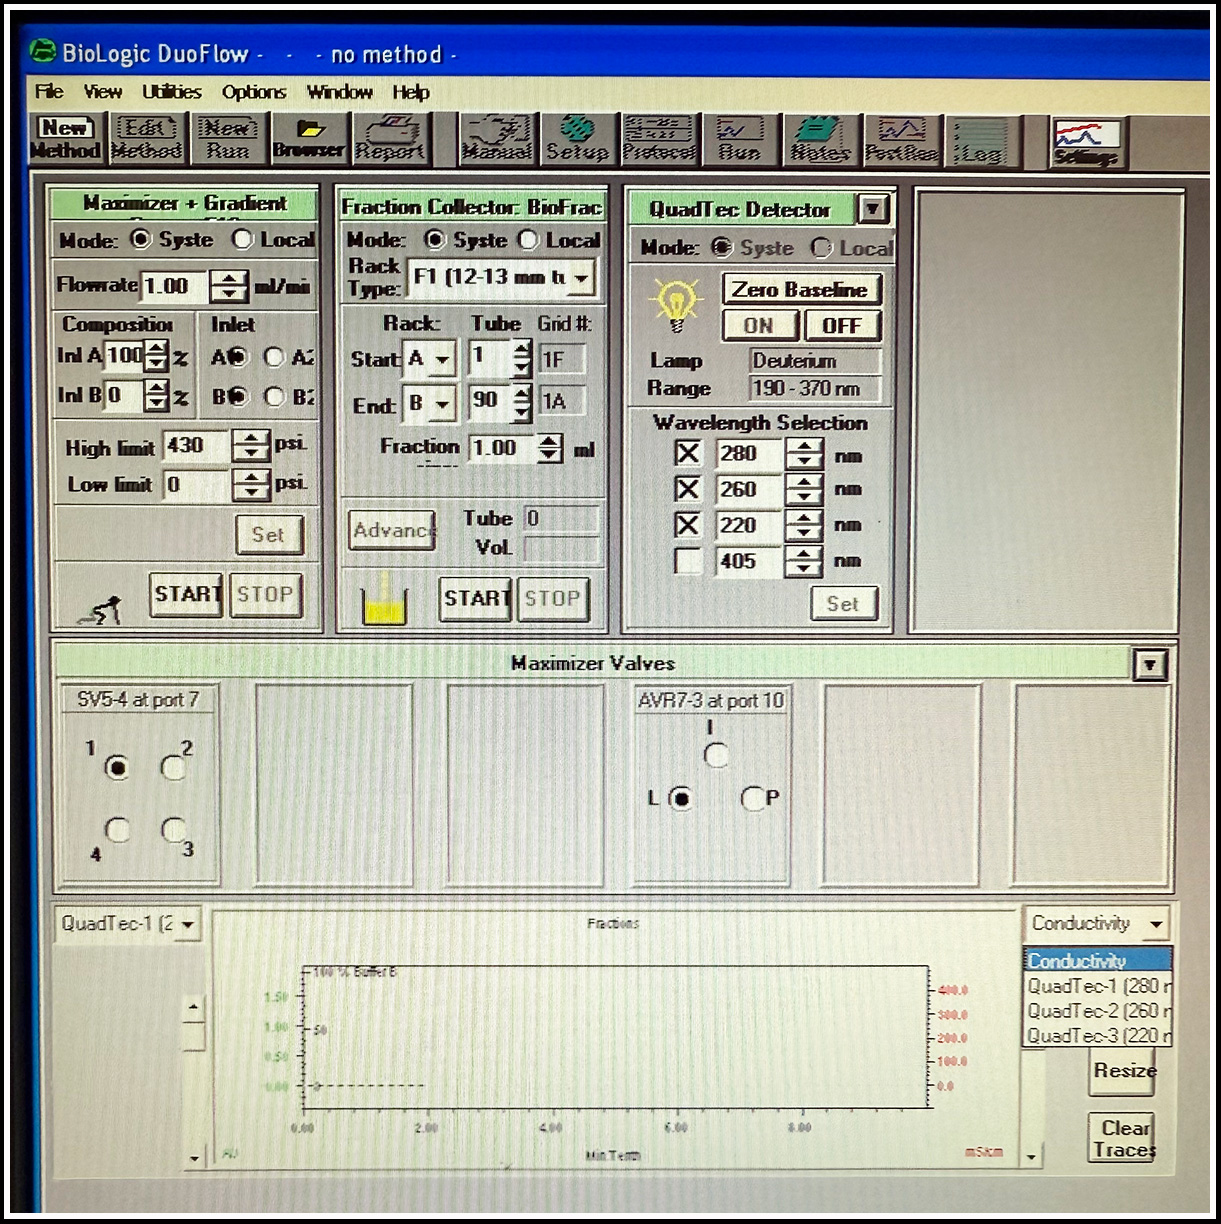Click the Zero Baseline button
This screenshot has width=1221, height=1224.
800,290
